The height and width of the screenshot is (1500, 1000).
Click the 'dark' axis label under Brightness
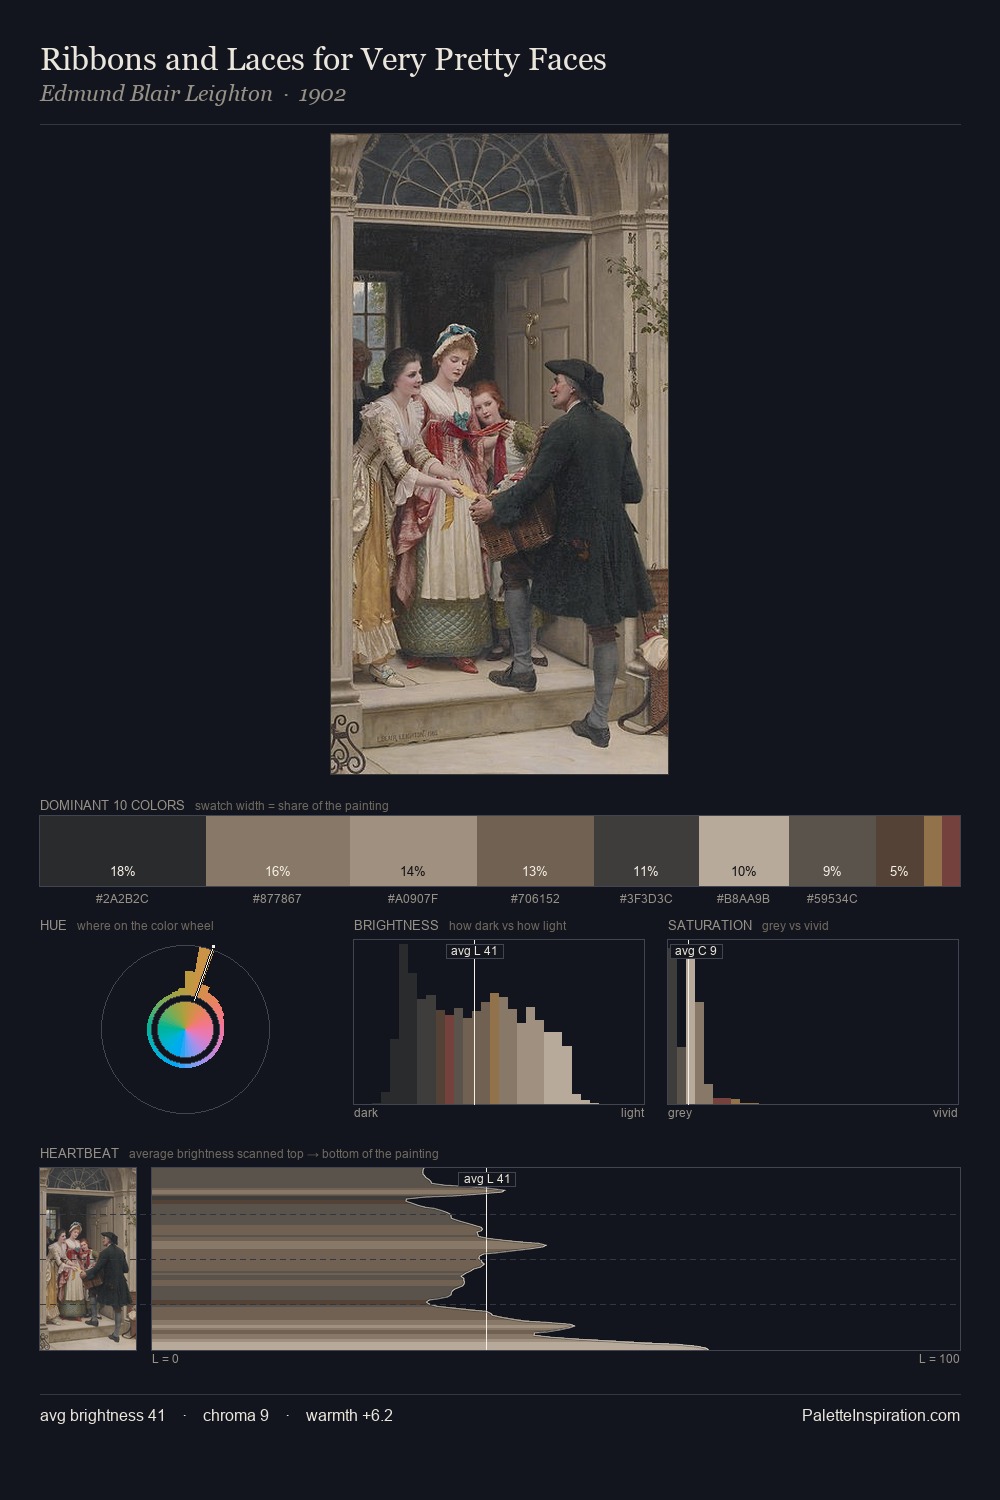pos(366,1112)
